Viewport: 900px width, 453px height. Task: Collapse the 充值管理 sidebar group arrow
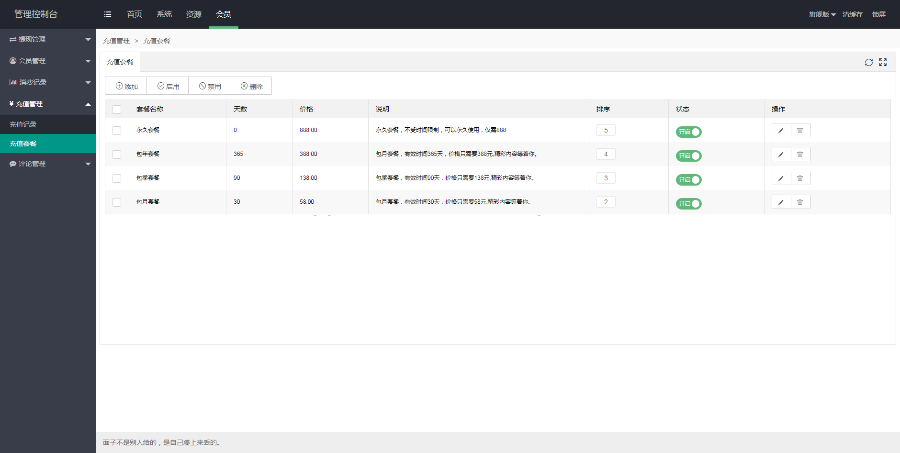88,104
